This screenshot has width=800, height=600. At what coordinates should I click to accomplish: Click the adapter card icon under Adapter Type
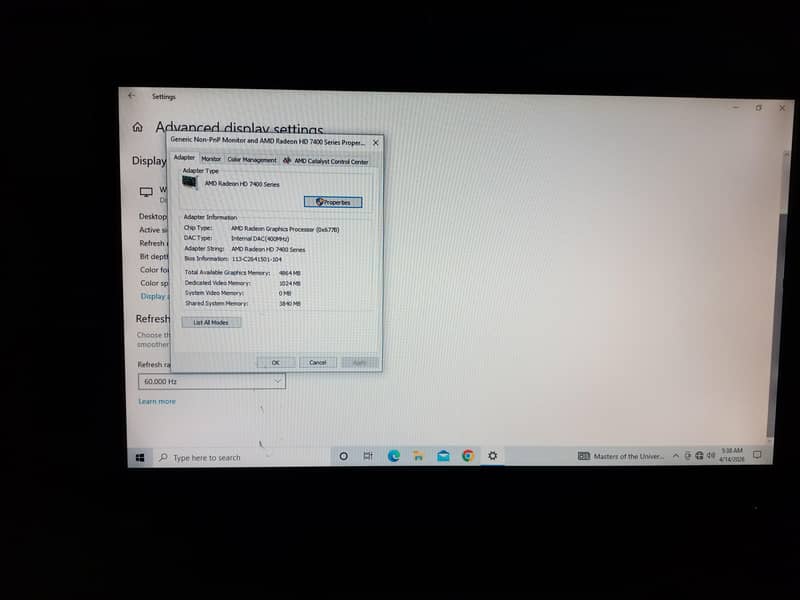point(190,182)
